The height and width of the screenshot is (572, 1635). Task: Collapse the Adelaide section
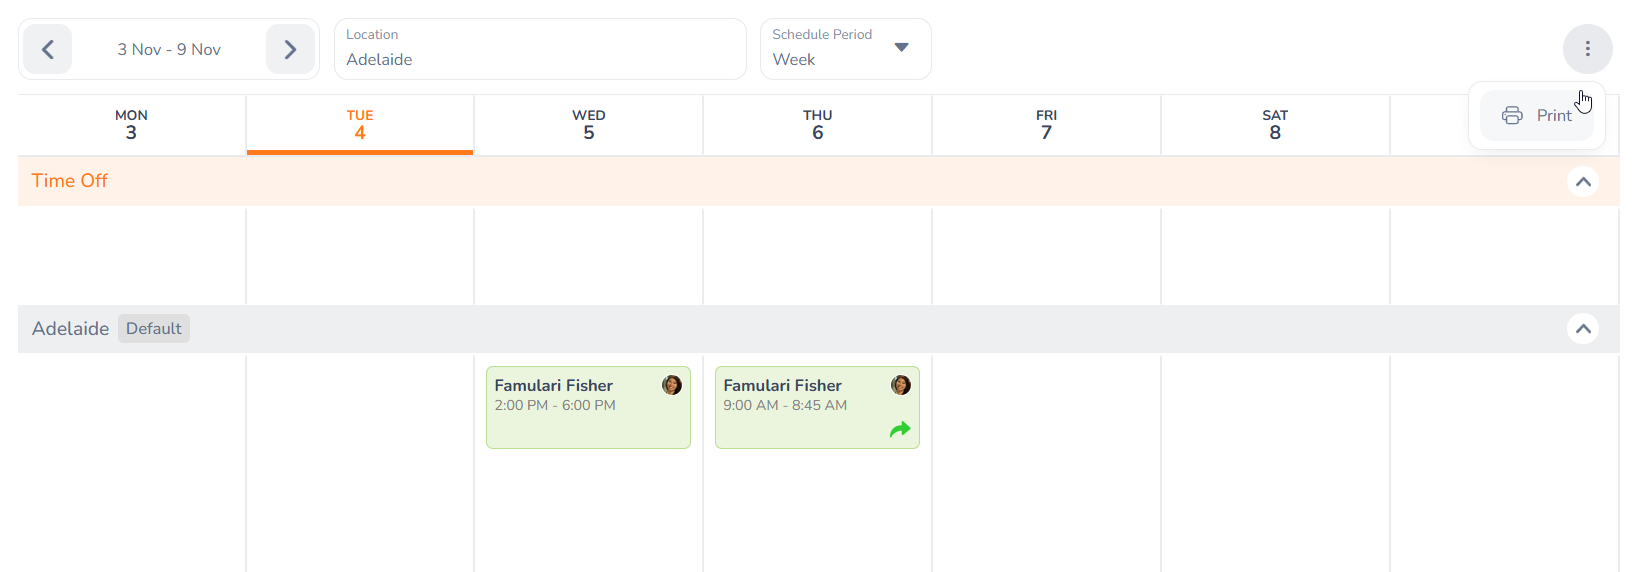click(1583, 329)
